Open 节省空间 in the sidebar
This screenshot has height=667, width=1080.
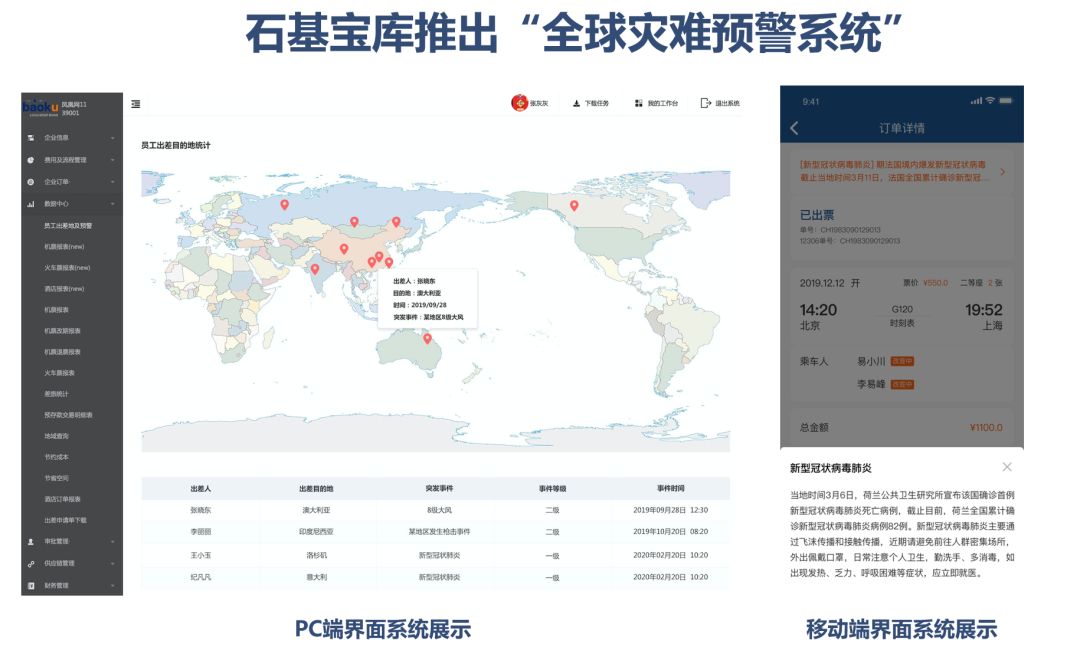[x=56, y=478]
